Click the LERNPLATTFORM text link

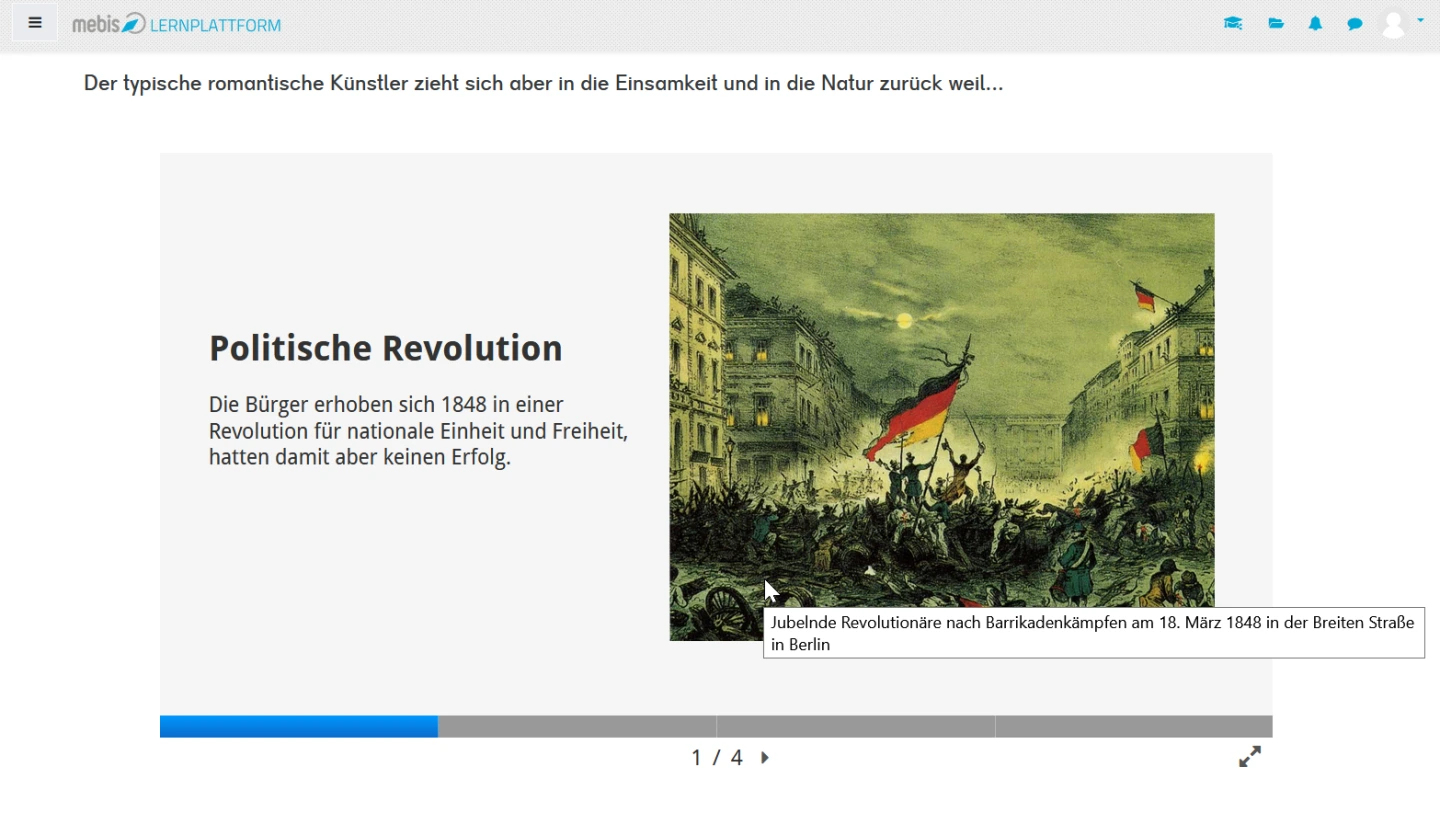click(x=215, y=25)
